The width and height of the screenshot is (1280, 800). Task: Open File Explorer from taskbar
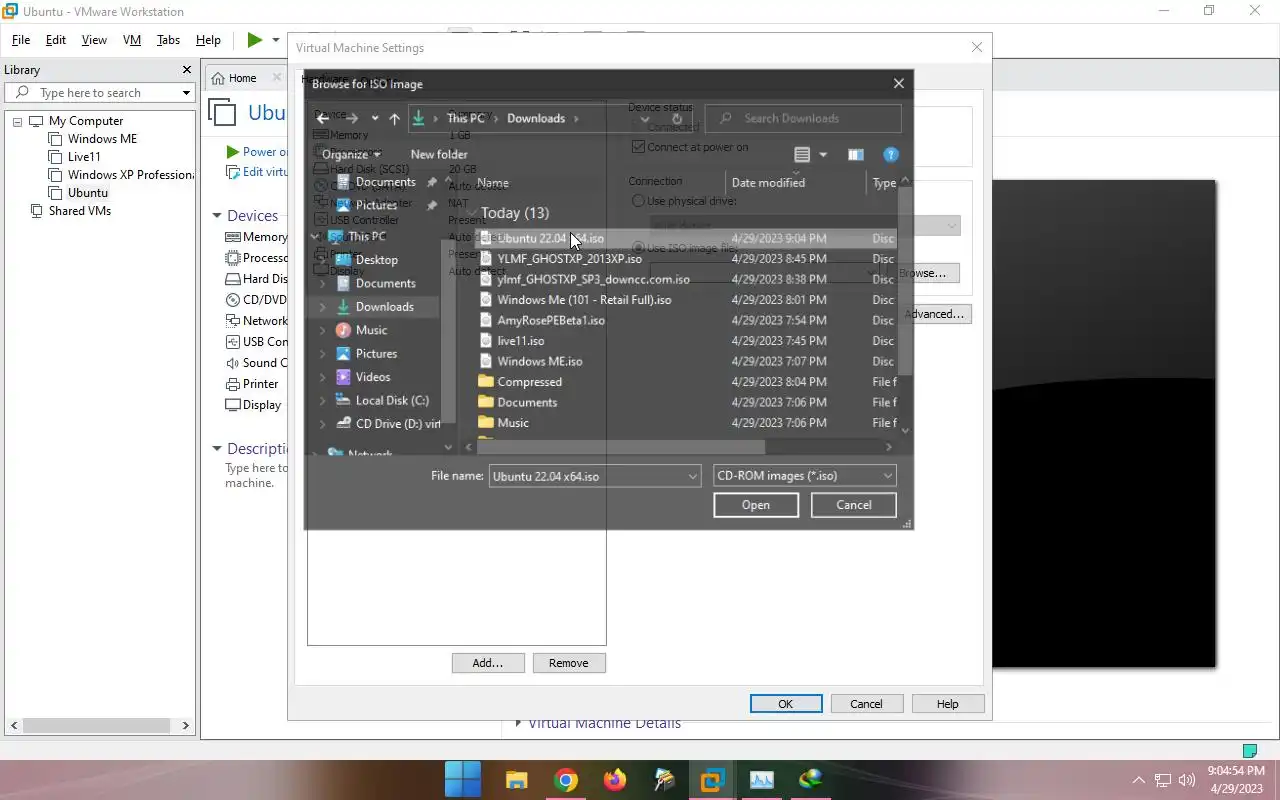[x=516, y=779]
